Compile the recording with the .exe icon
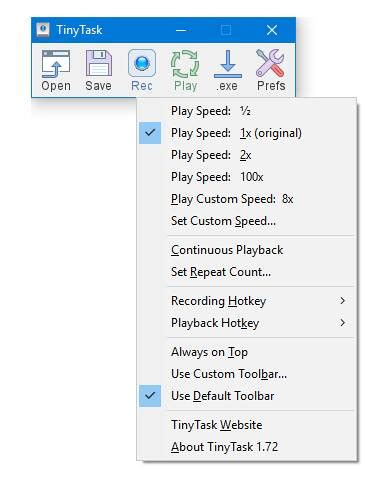The width and height of the screenshot is (373, 480). (228, 70)
